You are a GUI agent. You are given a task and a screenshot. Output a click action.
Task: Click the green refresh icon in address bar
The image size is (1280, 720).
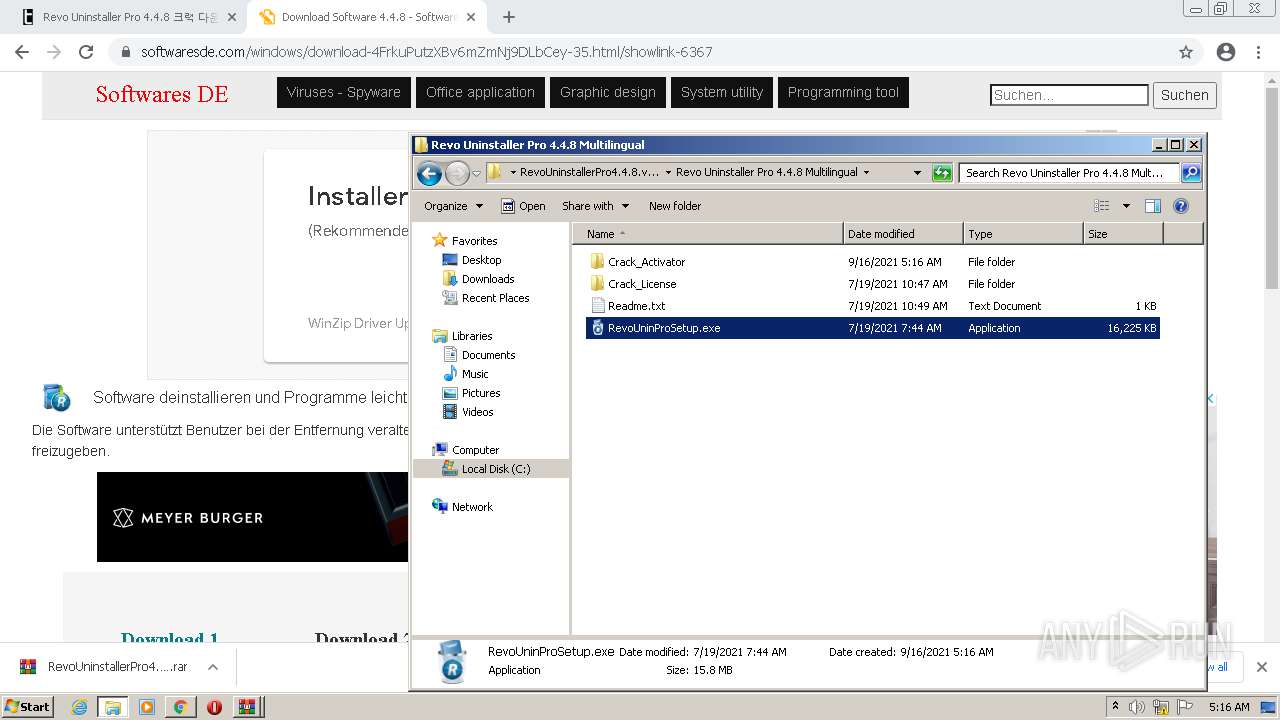(941, 173)
